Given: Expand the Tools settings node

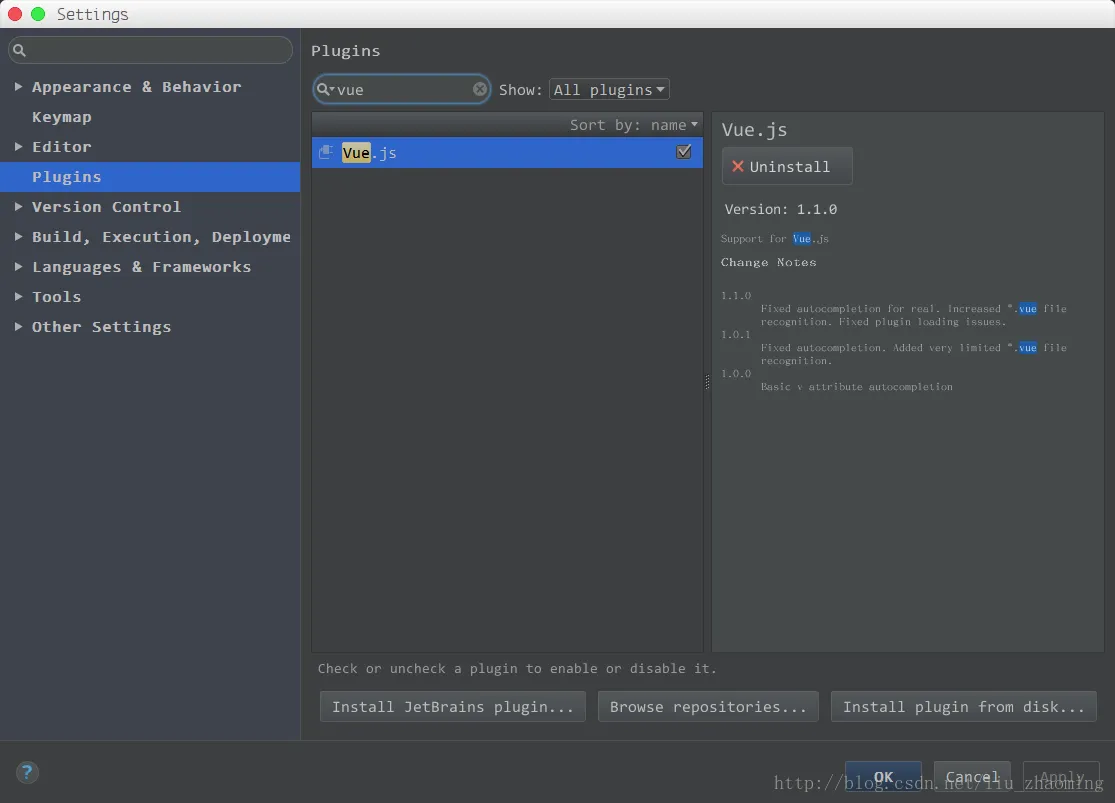Looking at the screenshot, I should (x=18, y=296).
